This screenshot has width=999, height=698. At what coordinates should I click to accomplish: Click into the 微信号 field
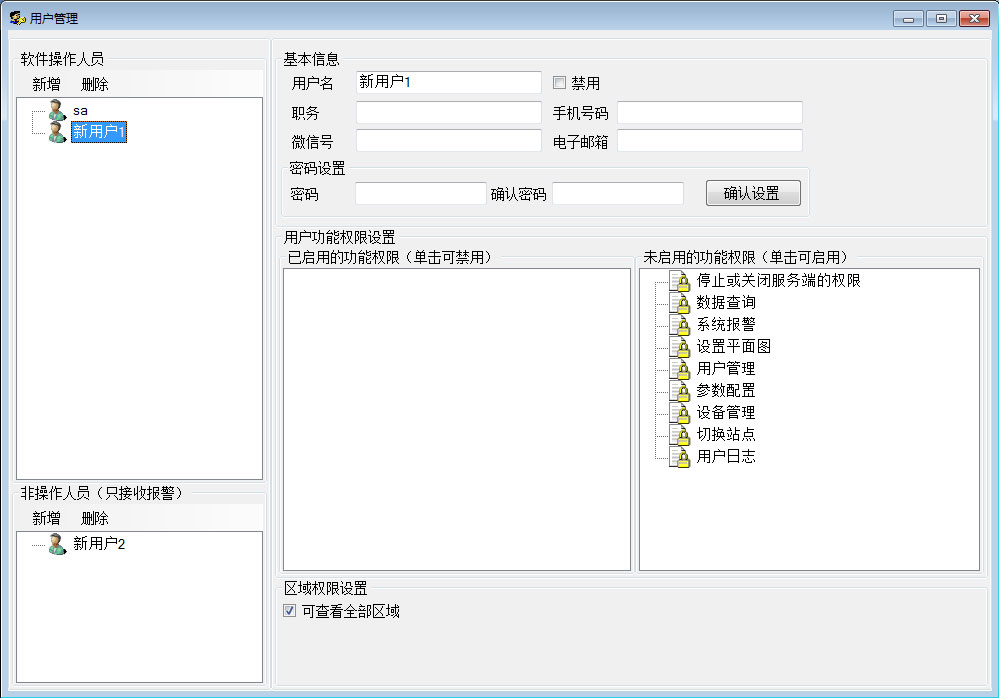tap(449, 141)
